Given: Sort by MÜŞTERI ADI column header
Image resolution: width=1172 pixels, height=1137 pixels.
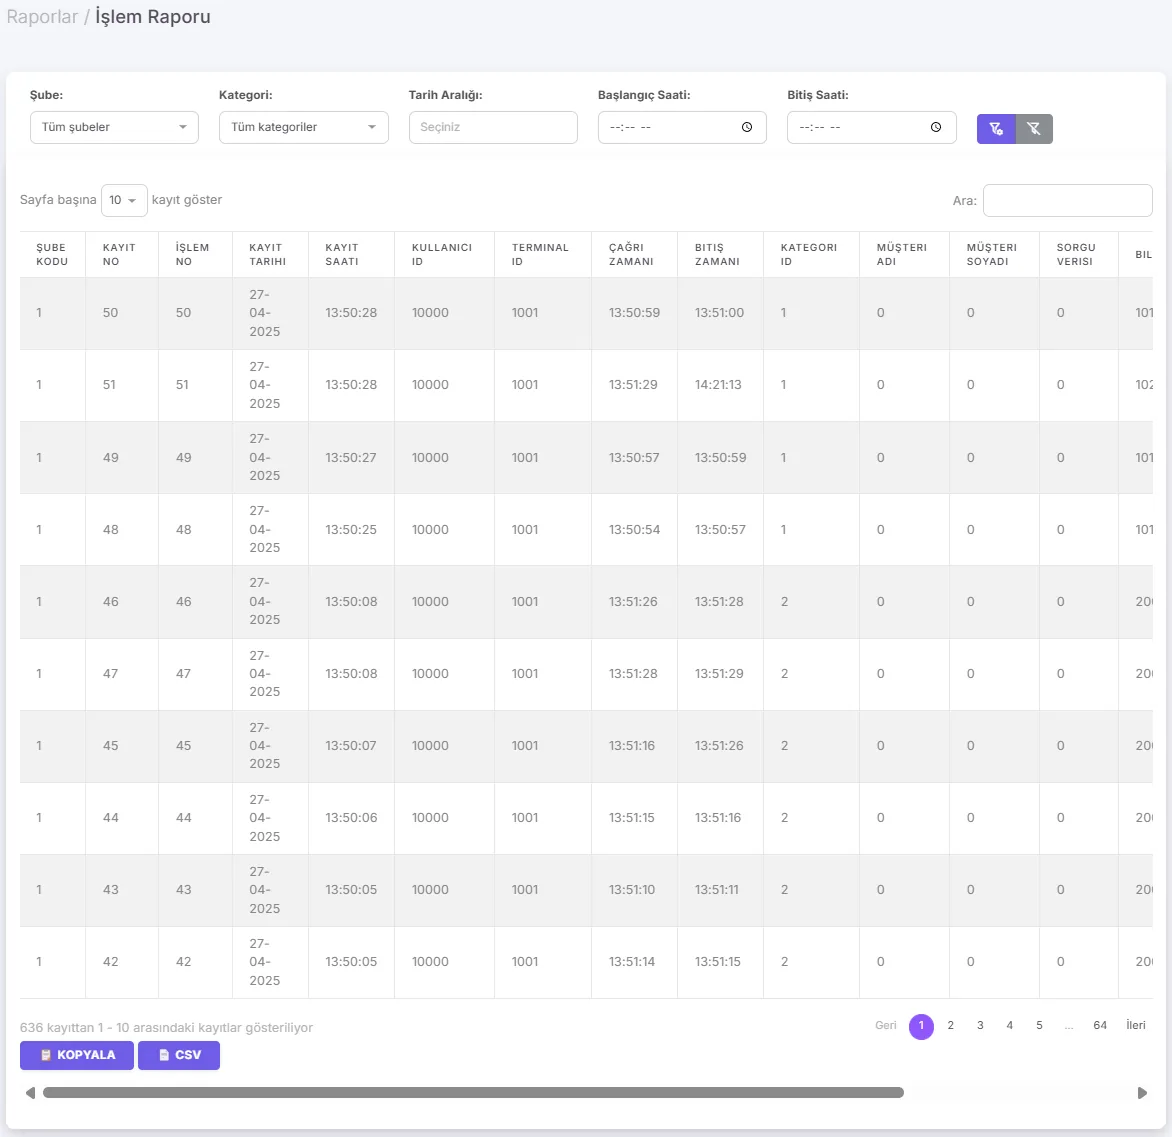Looking at the screenshot, I should (904, 254).
